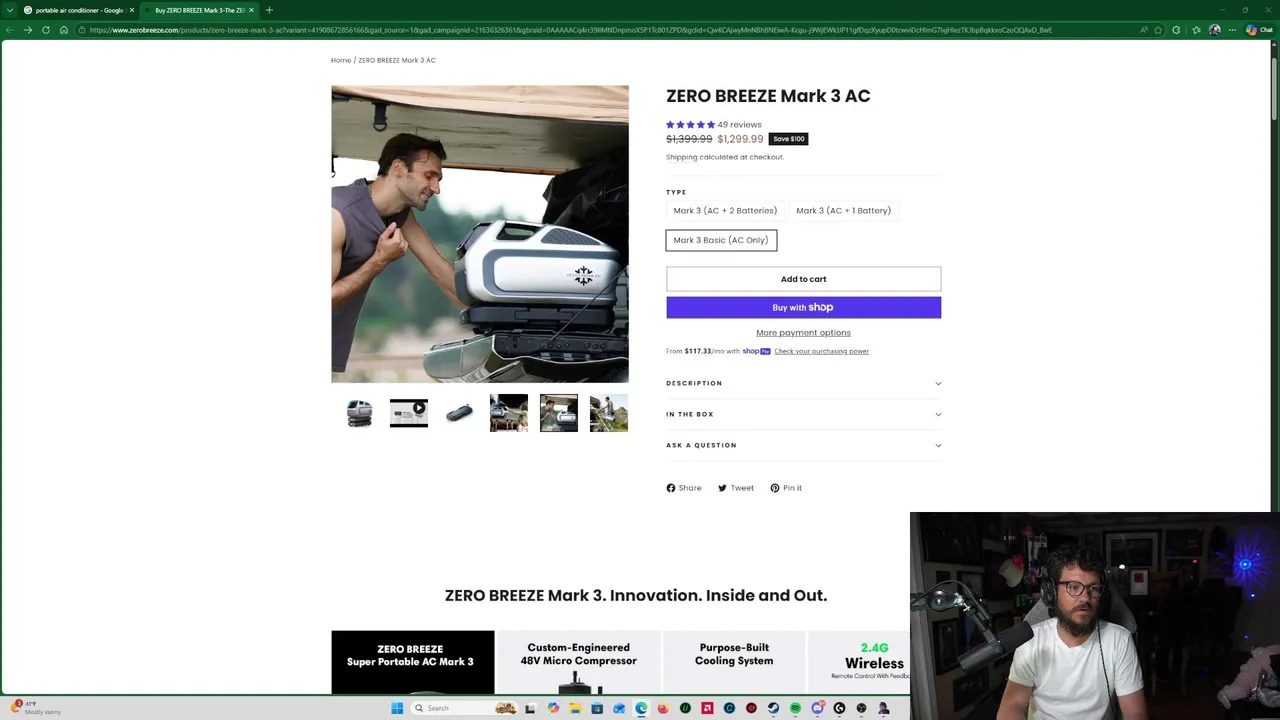Viewport: 1280px width, 720px height.
Task: Select the first product thumbnail of the AC unit
Action: click(x=359, y=413)
